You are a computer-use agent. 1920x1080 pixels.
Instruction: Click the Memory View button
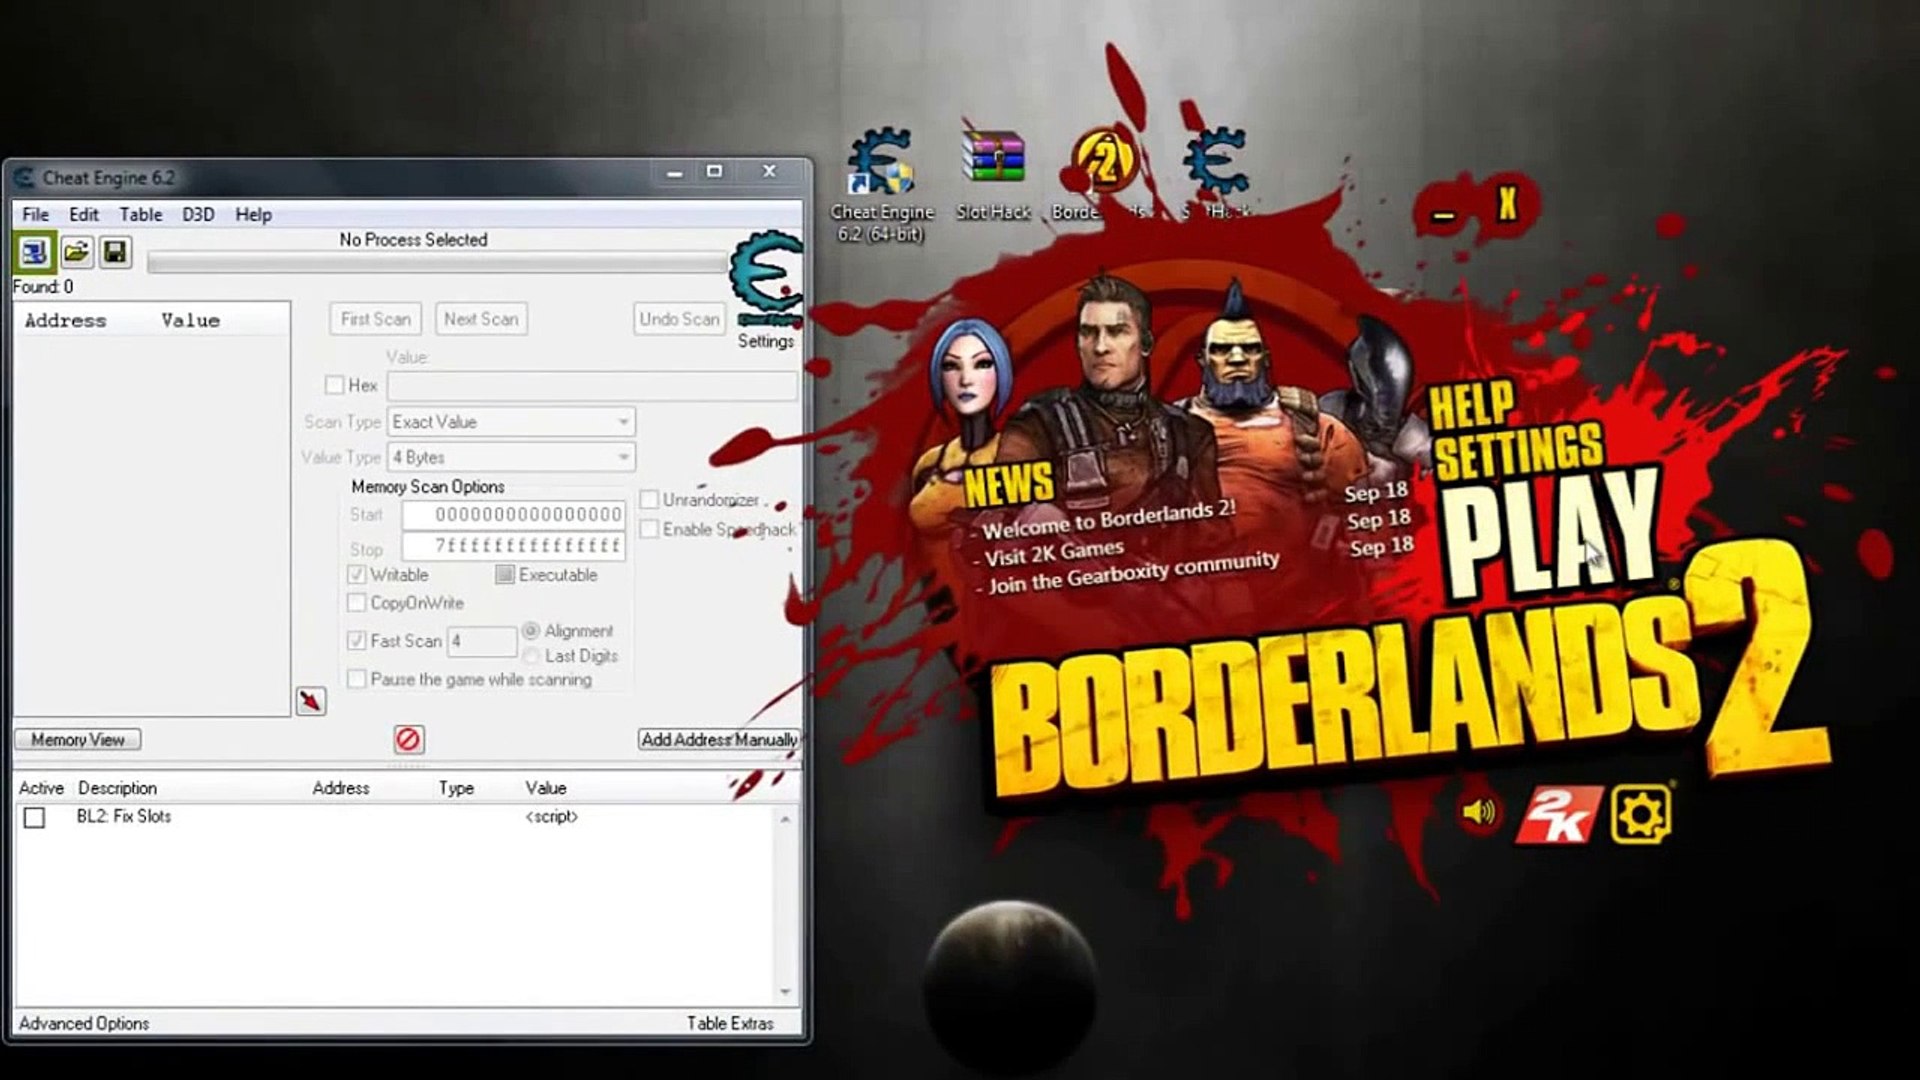[78, 739]
